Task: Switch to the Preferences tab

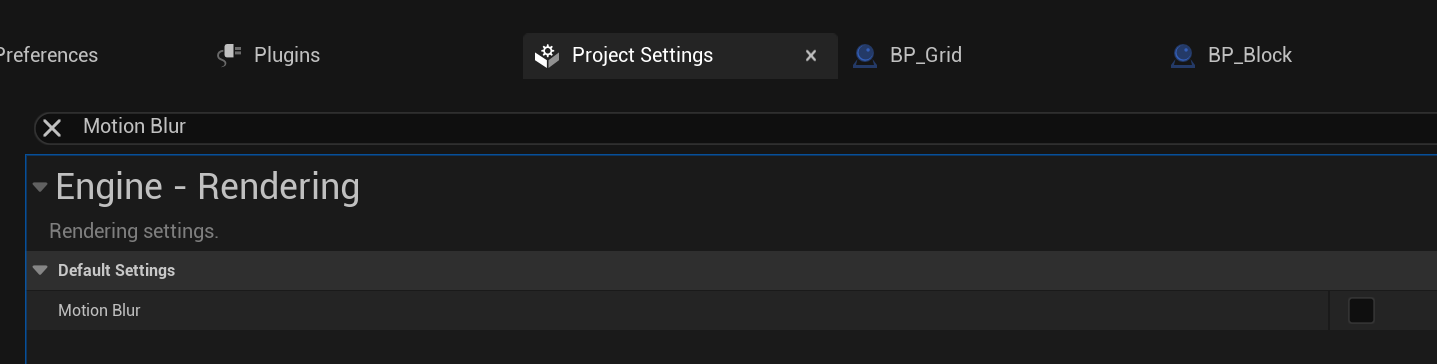Action: [x=48, y=55]
